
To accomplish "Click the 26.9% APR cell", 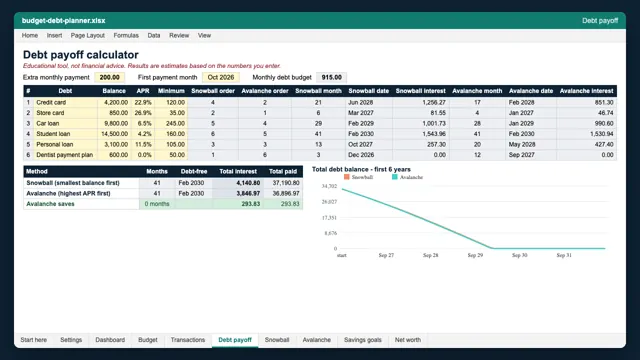I will (143, 113).
